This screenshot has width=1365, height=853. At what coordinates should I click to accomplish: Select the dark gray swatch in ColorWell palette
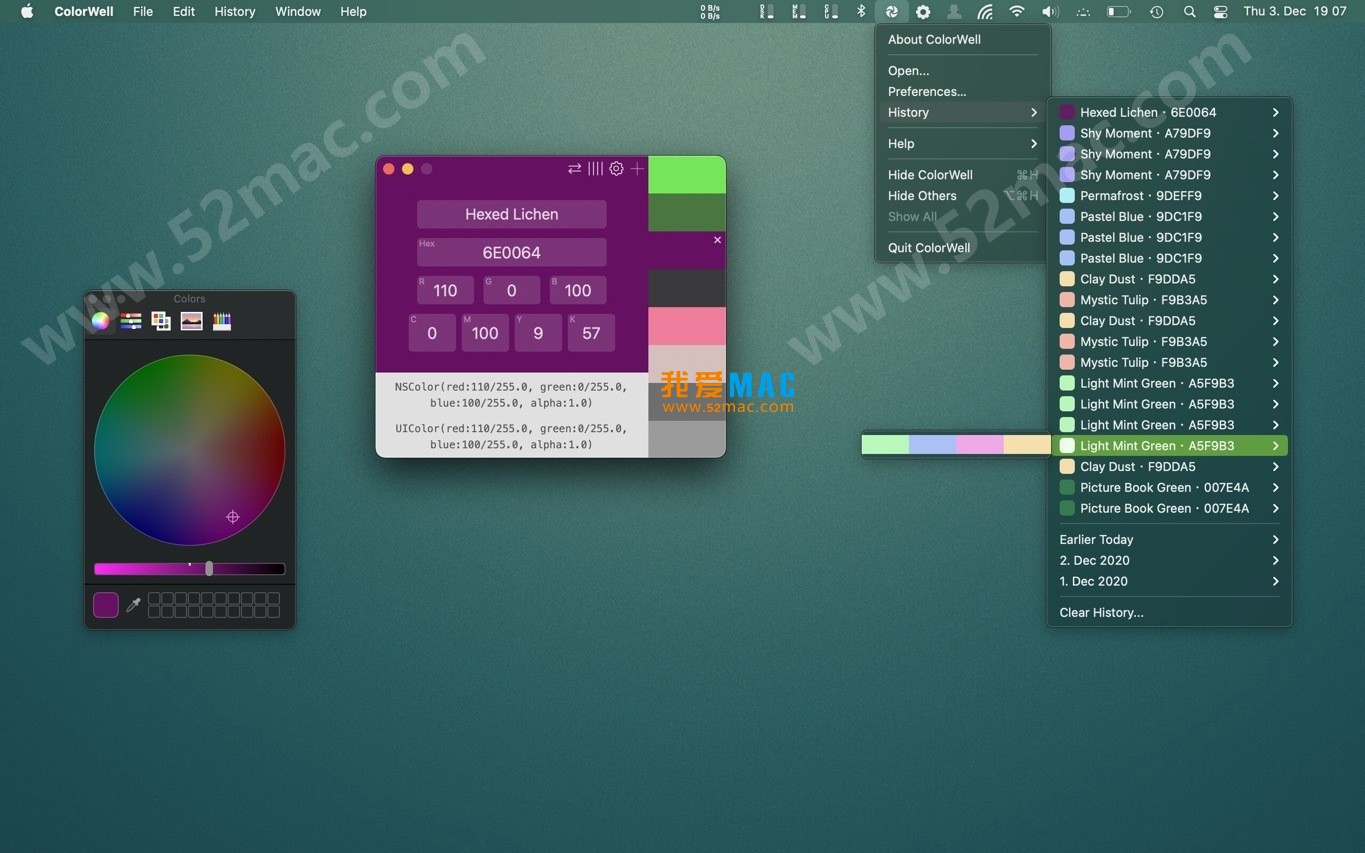687,289
